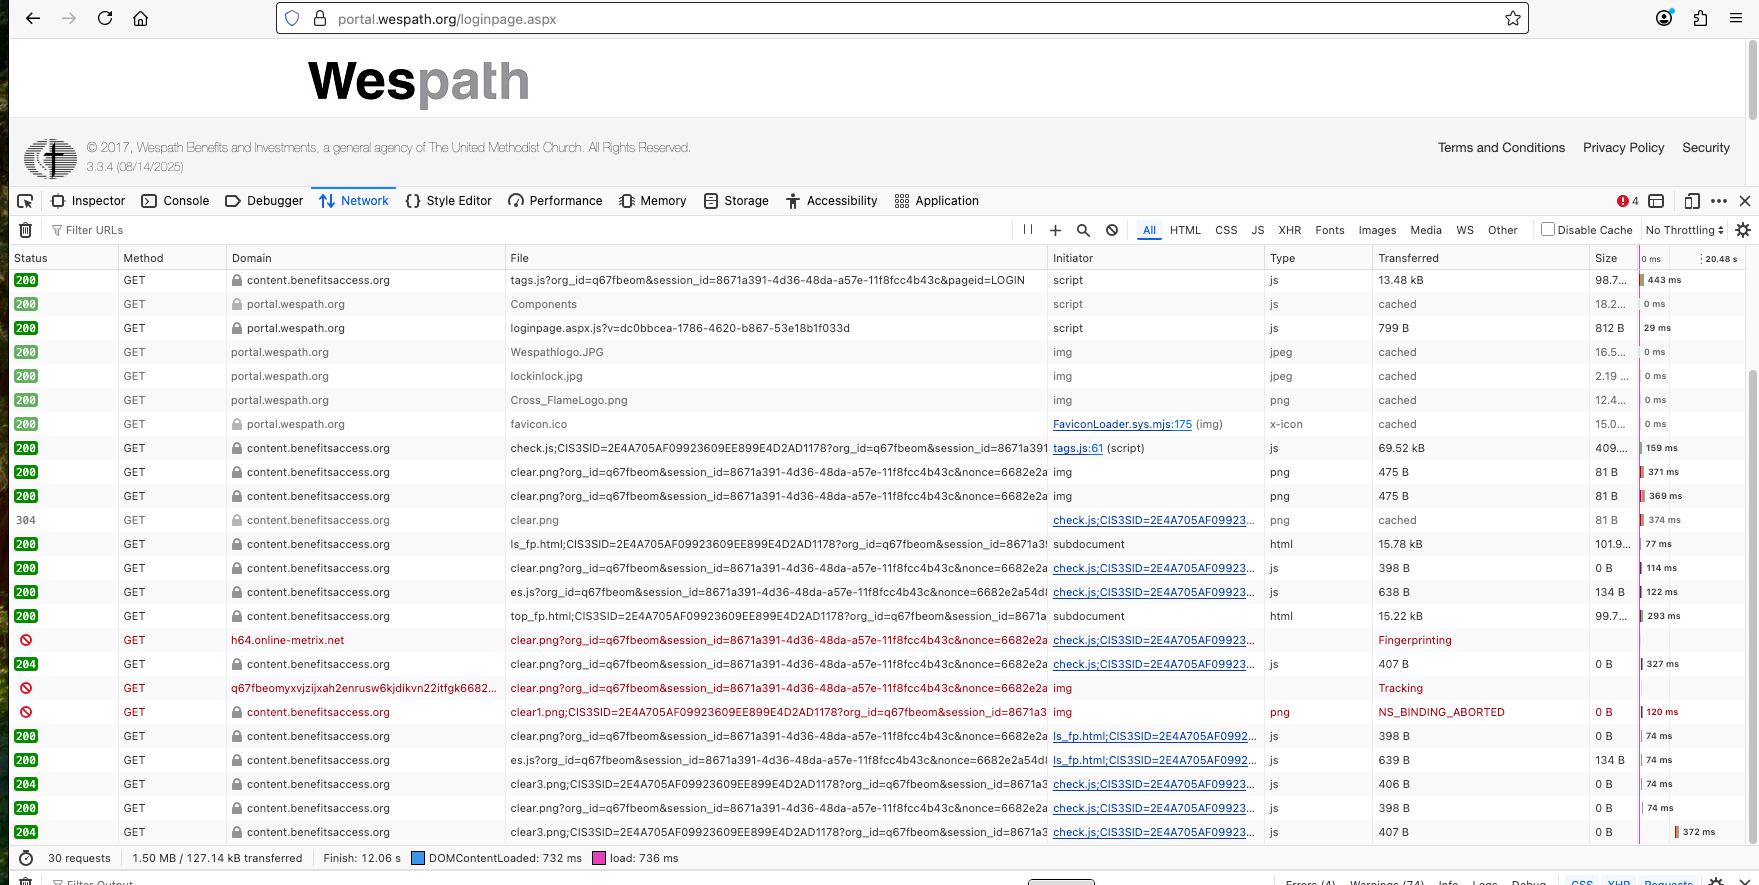Bookmark this page with the star

1513,18
